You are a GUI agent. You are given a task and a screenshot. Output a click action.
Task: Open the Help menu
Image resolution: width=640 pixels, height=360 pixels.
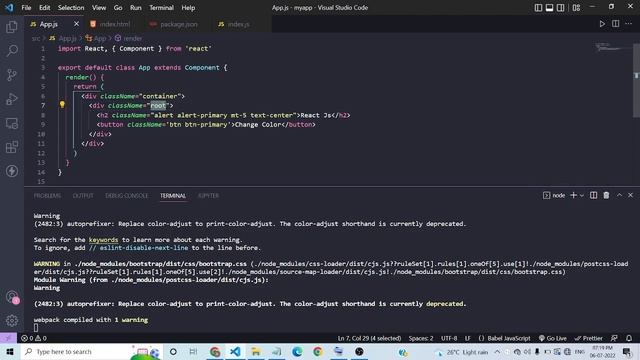tap(188, 7)
